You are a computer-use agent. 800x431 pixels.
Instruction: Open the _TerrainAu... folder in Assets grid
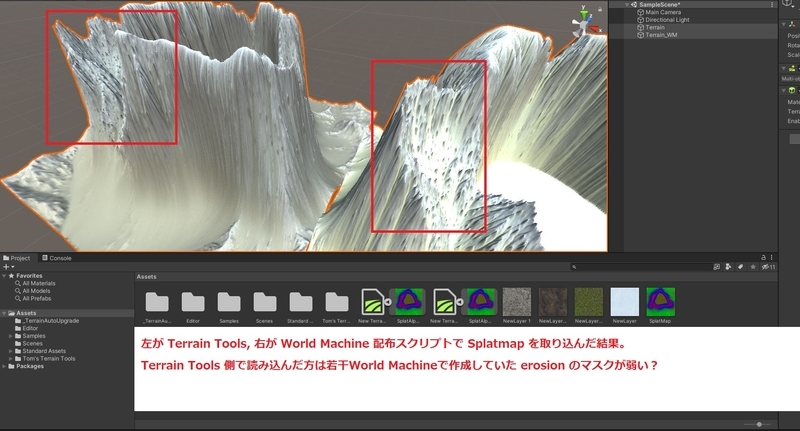pyautogui.click(x=157, y=302)
